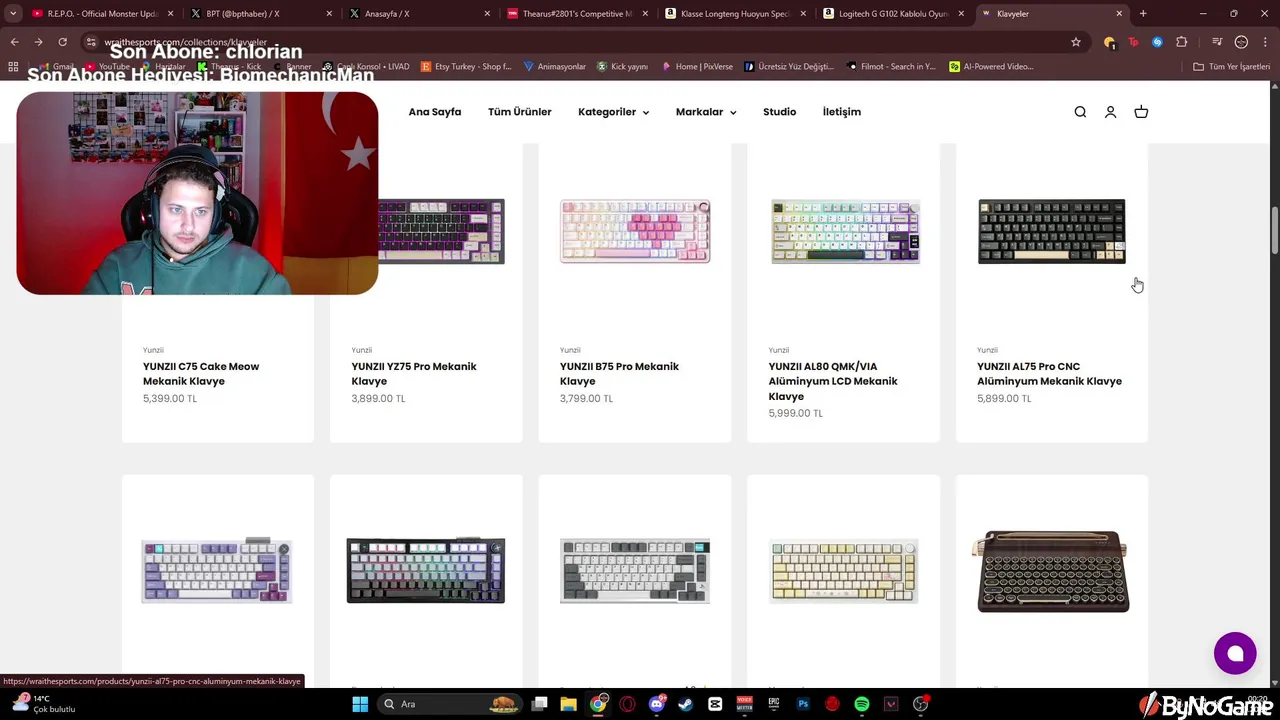
Task: Open OBS Studio from the taskbar
Action: coord(921,704)
